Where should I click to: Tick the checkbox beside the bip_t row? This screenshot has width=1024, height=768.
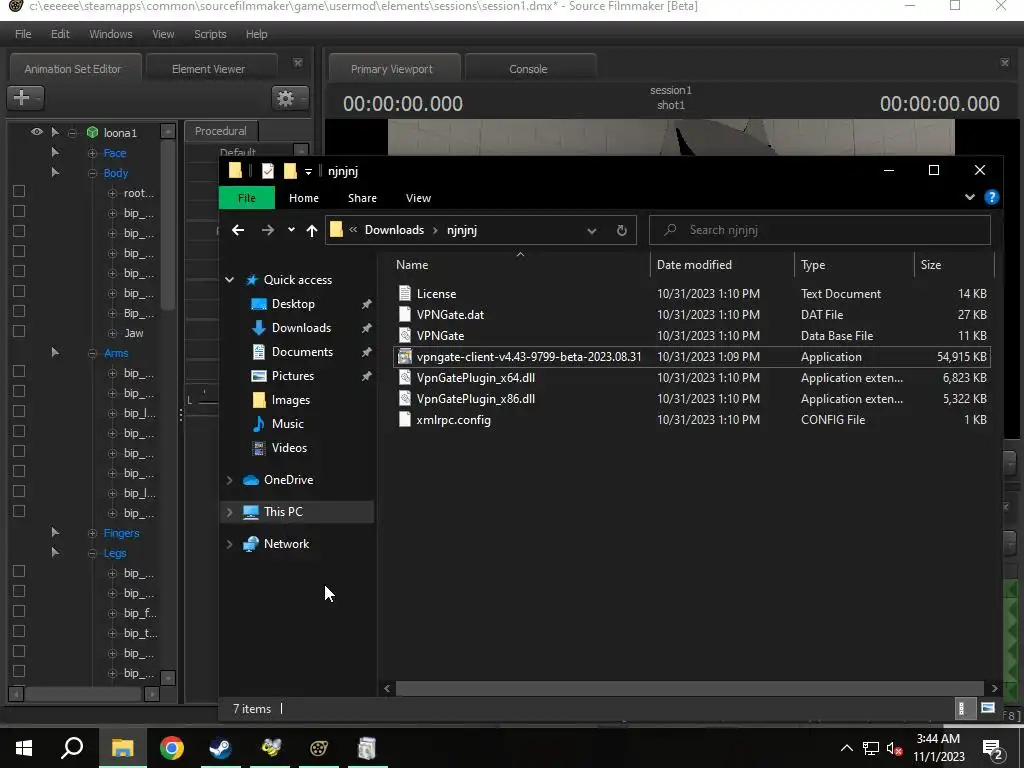19,632
